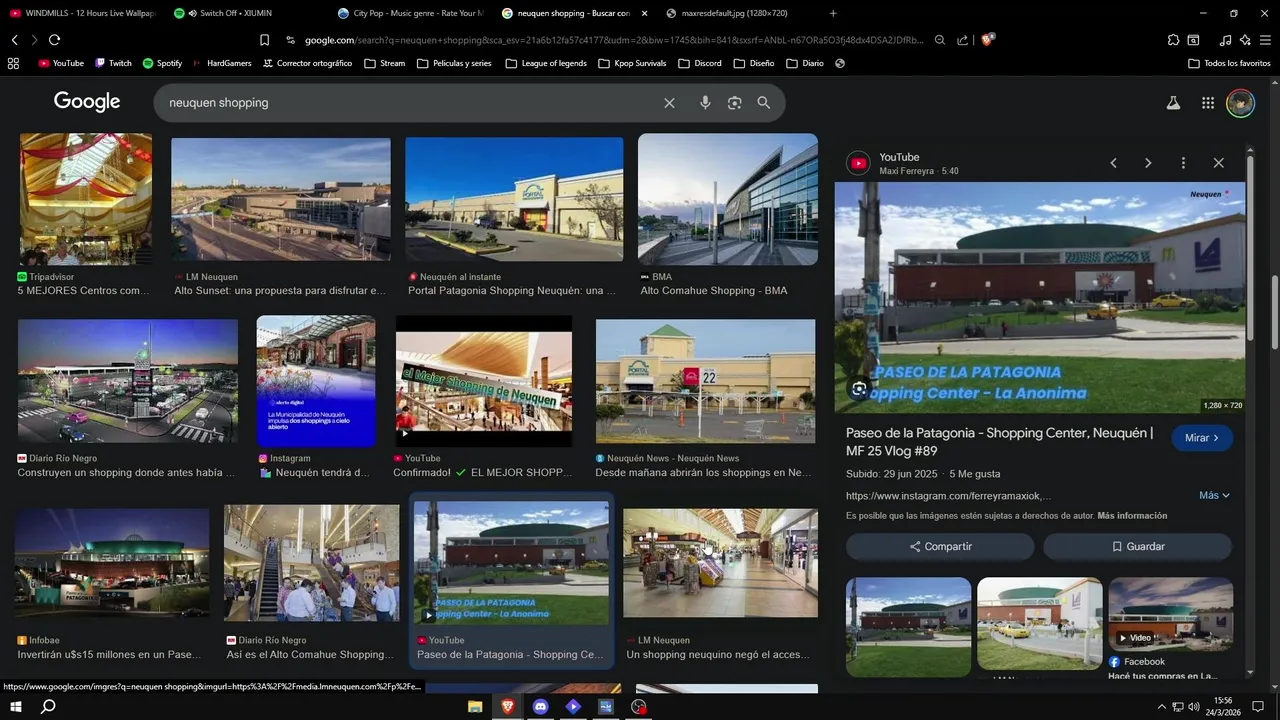Open the taskbar volume speaker icon
Viewport: 1280px width, 720px height.
click(1194, 707)
